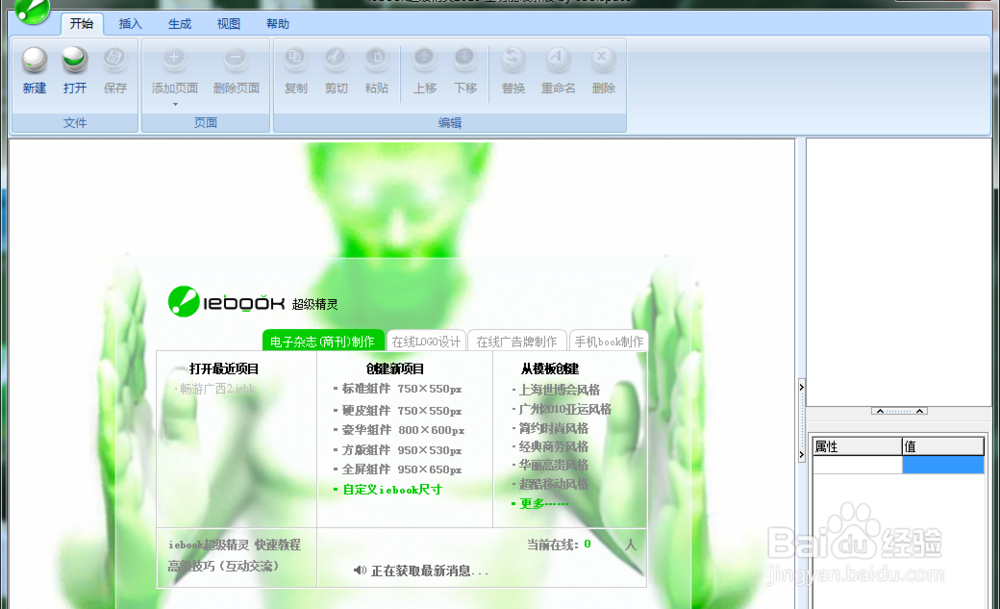
Task: Switch to the 开始 ribbon tab
Action: [x=81, y=24]
